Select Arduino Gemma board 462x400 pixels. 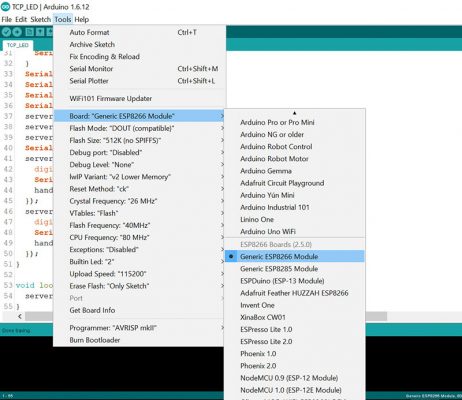[295, 171]
